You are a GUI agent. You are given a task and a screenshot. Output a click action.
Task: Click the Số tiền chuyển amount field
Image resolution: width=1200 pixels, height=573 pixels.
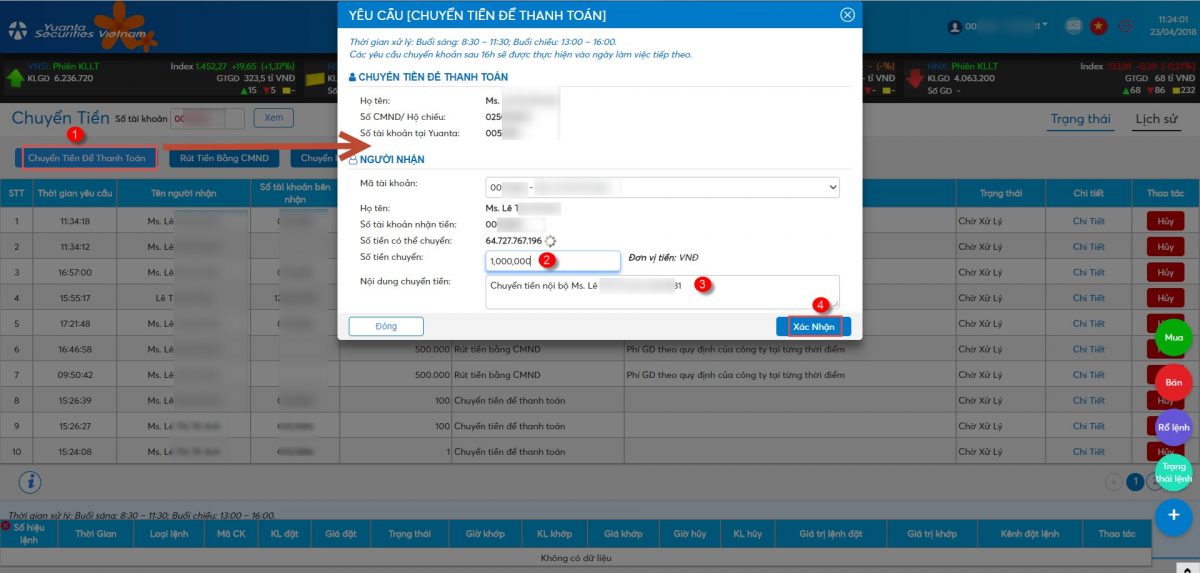552,261
